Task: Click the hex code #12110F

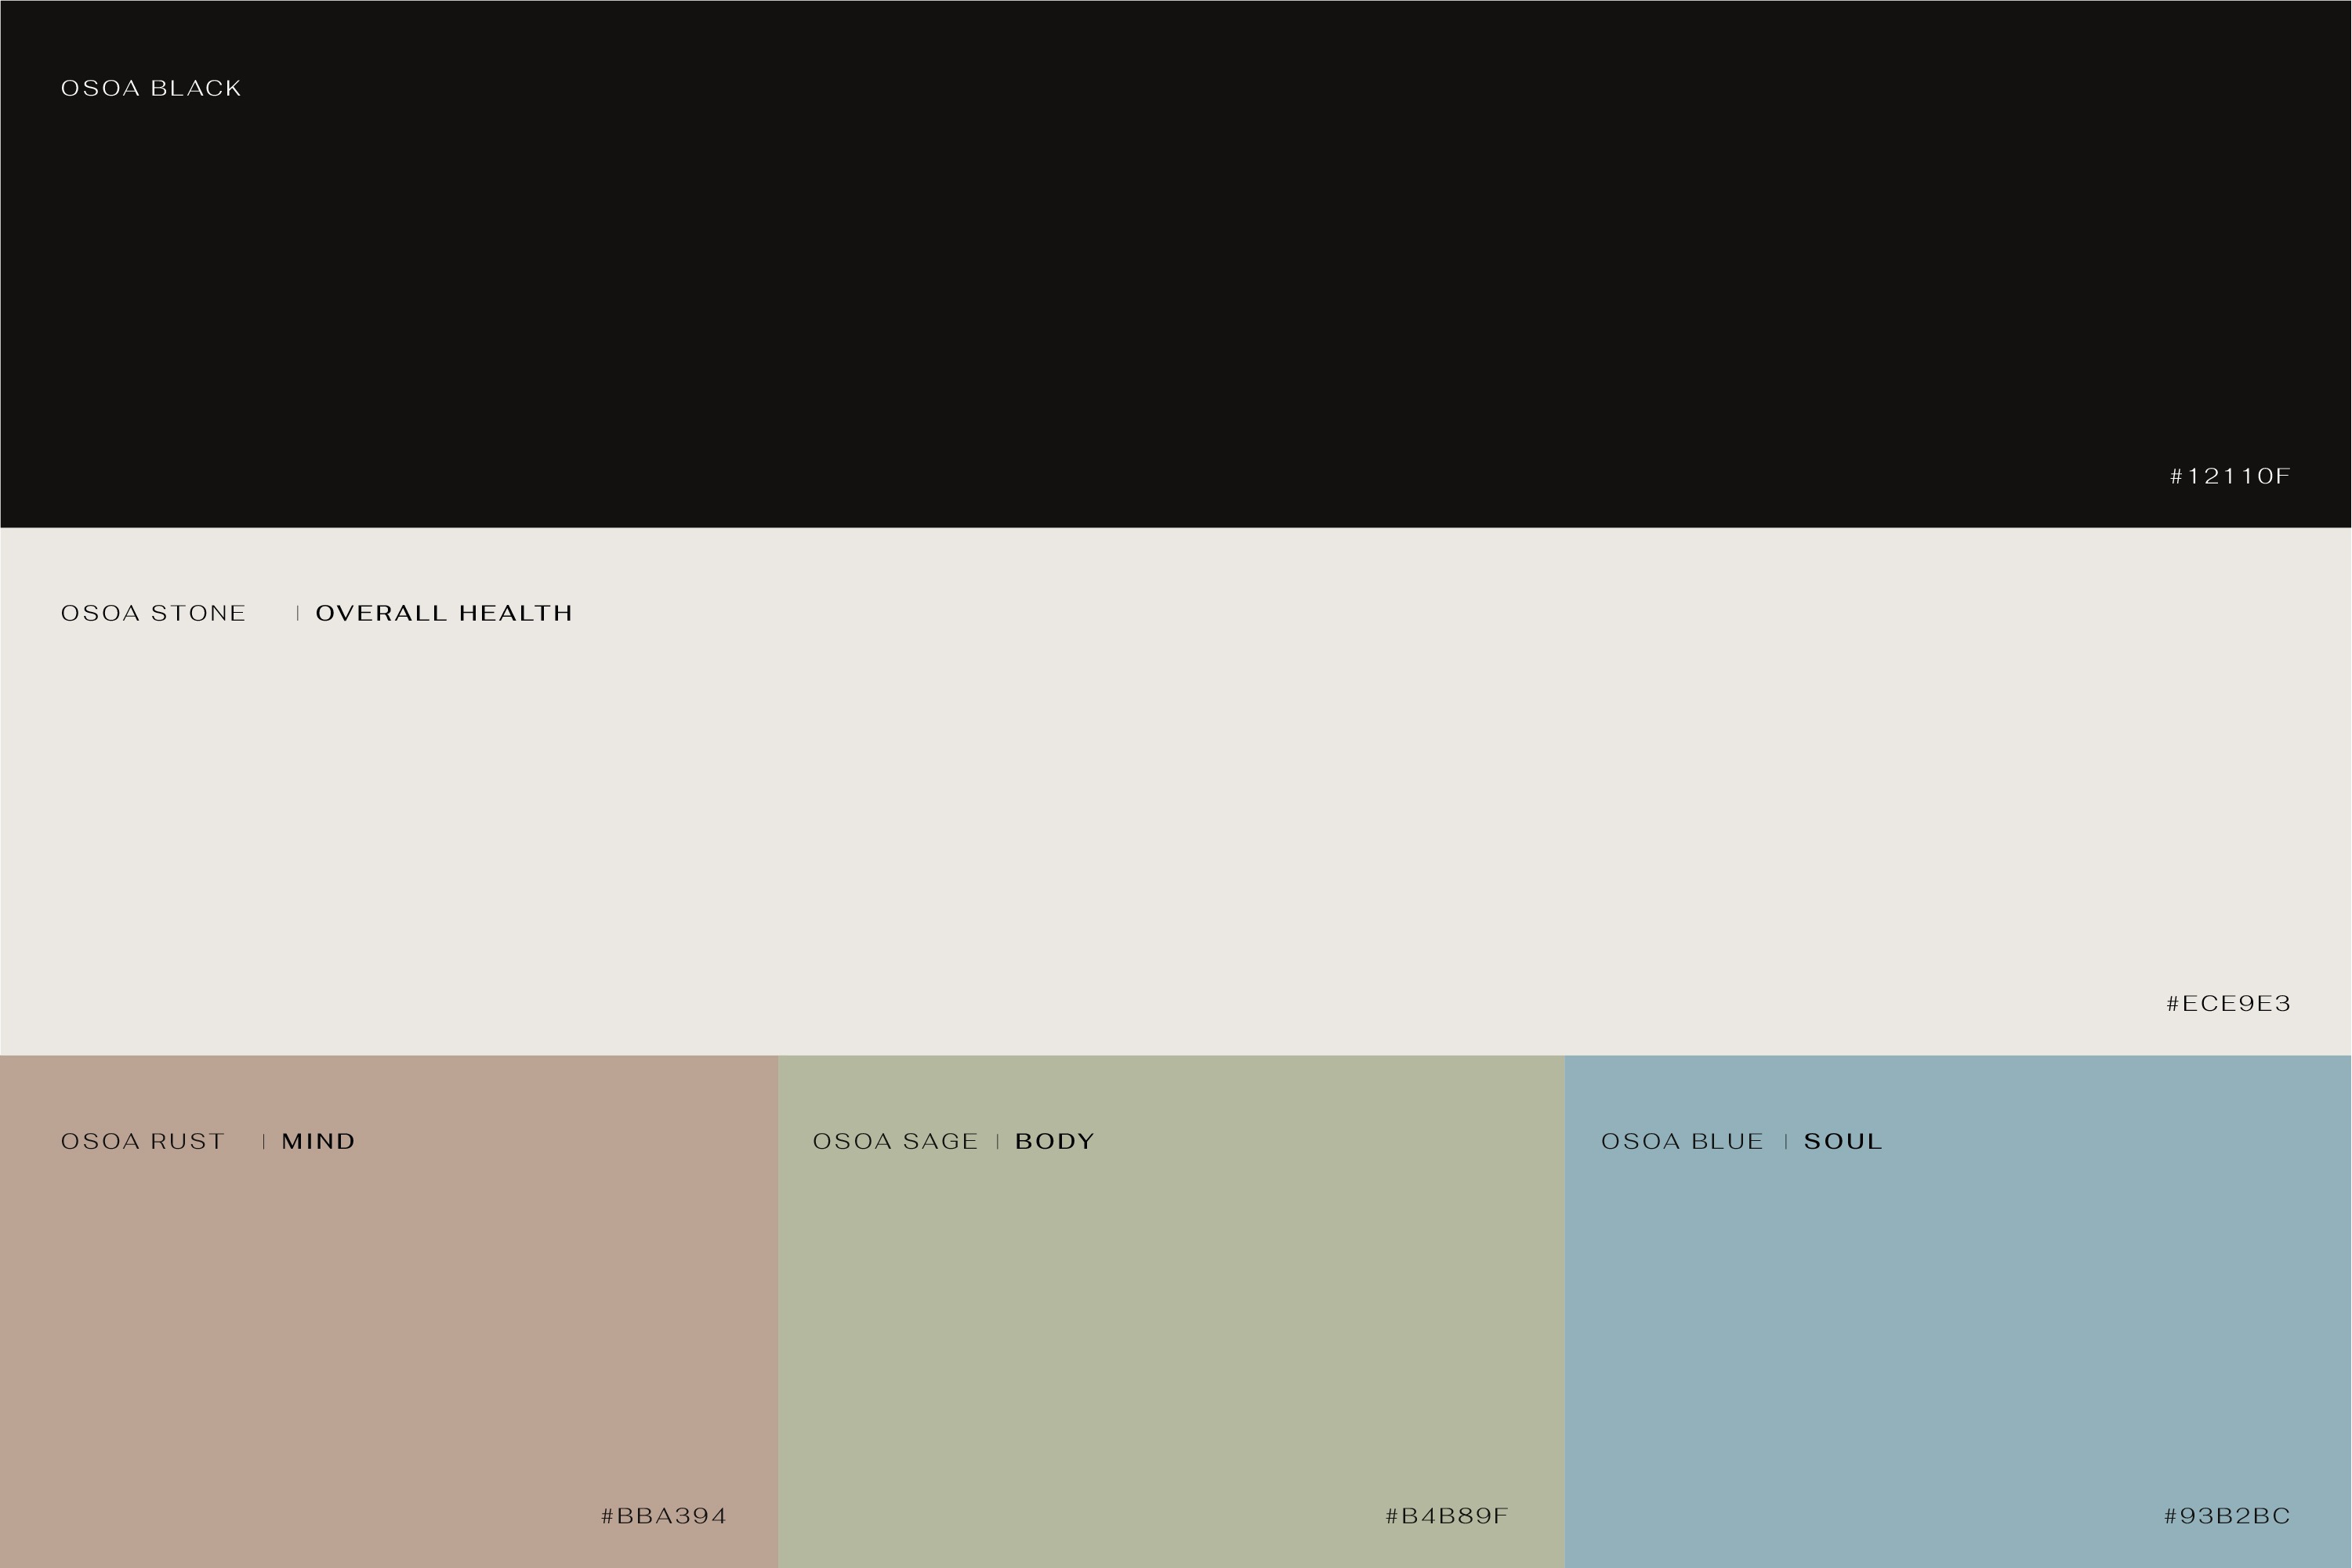Action: pyautogui.click(x=2231, y=477)
